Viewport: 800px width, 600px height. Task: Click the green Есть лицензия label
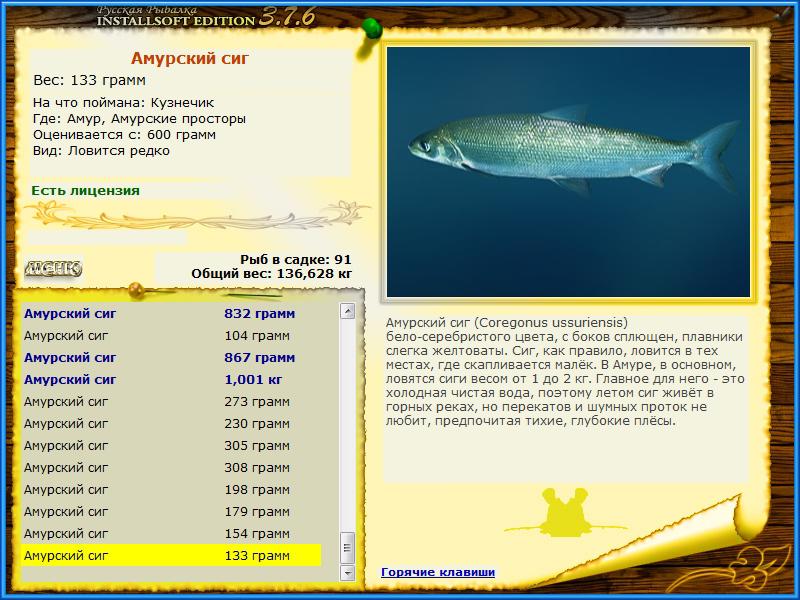tap(85, 190)
